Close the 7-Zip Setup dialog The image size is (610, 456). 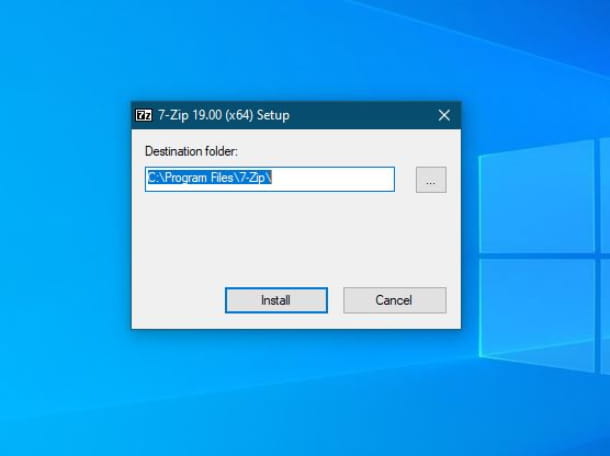(444, 115)
